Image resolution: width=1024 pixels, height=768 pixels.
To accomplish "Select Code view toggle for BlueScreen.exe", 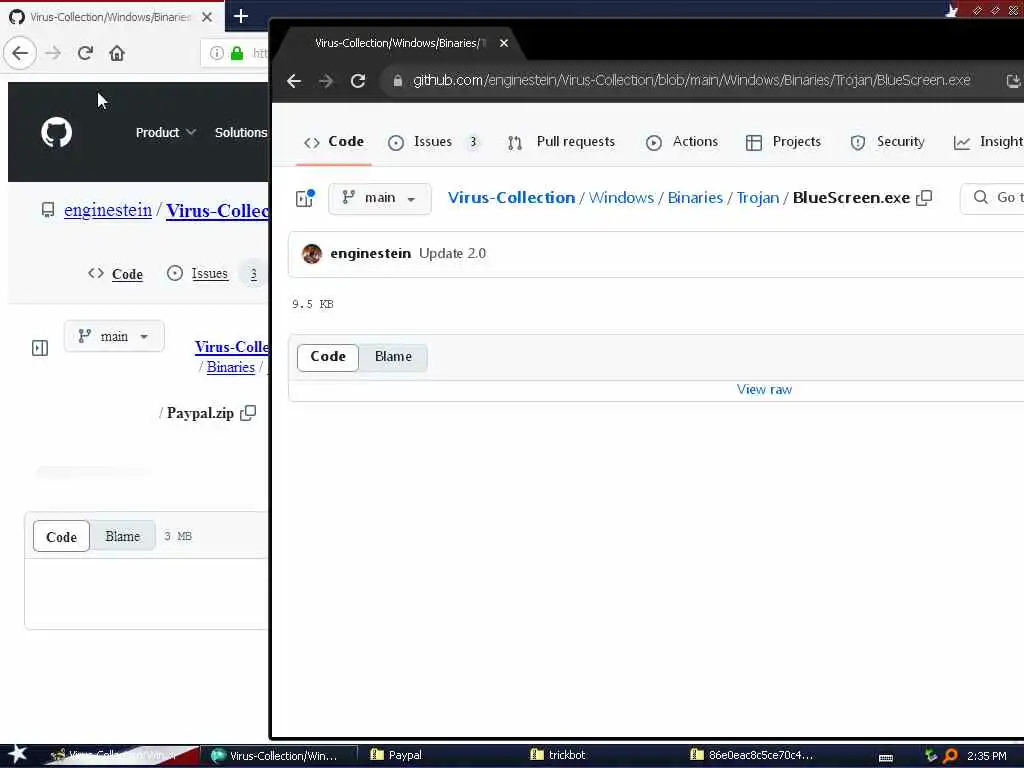I will point(328,357).
